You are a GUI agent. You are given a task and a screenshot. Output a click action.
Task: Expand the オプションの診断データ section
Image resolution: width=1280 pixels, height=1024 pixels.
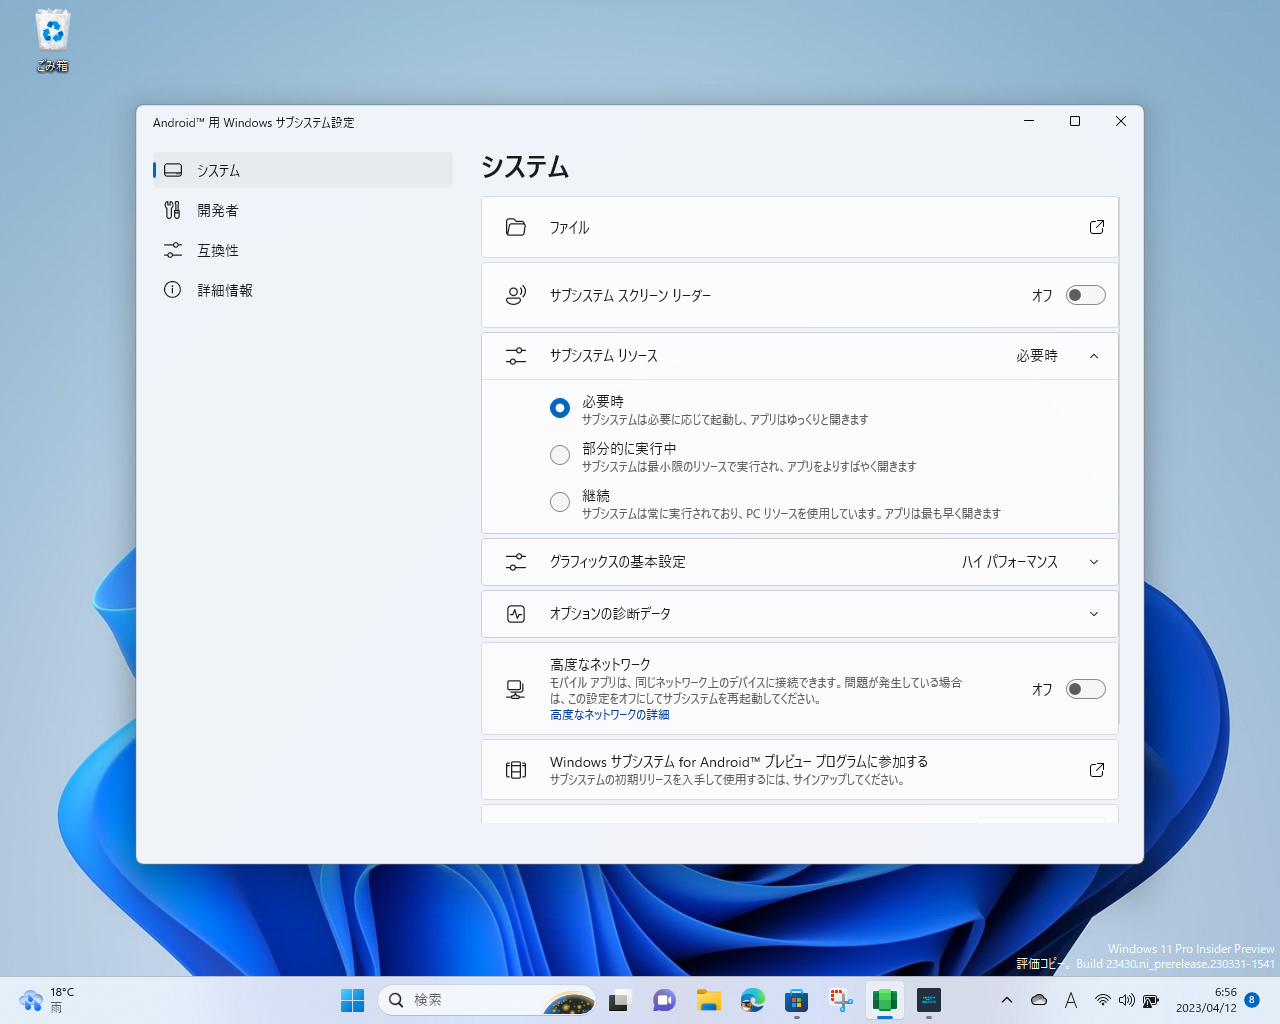pos(1094,614)
